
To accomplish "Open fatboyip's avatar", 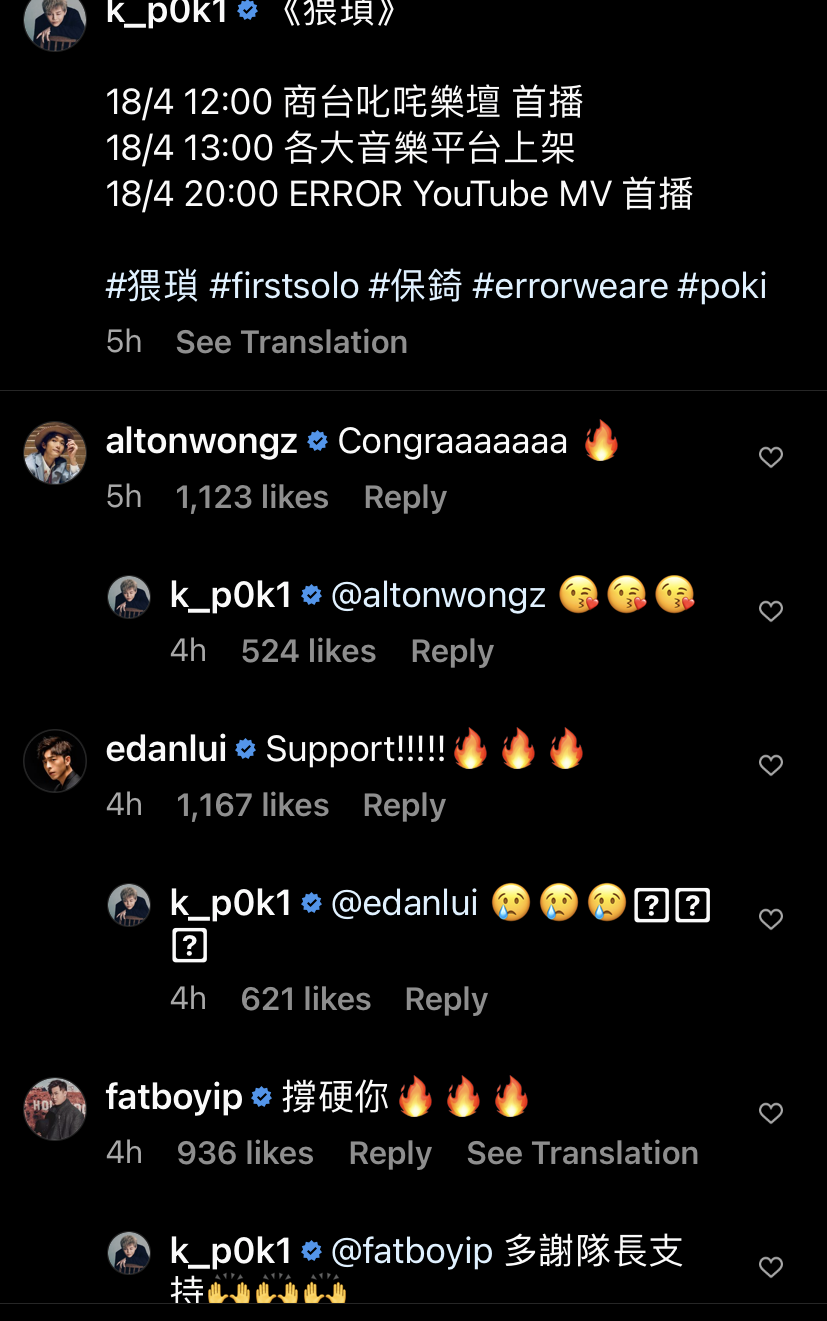I will point(55,1109).
